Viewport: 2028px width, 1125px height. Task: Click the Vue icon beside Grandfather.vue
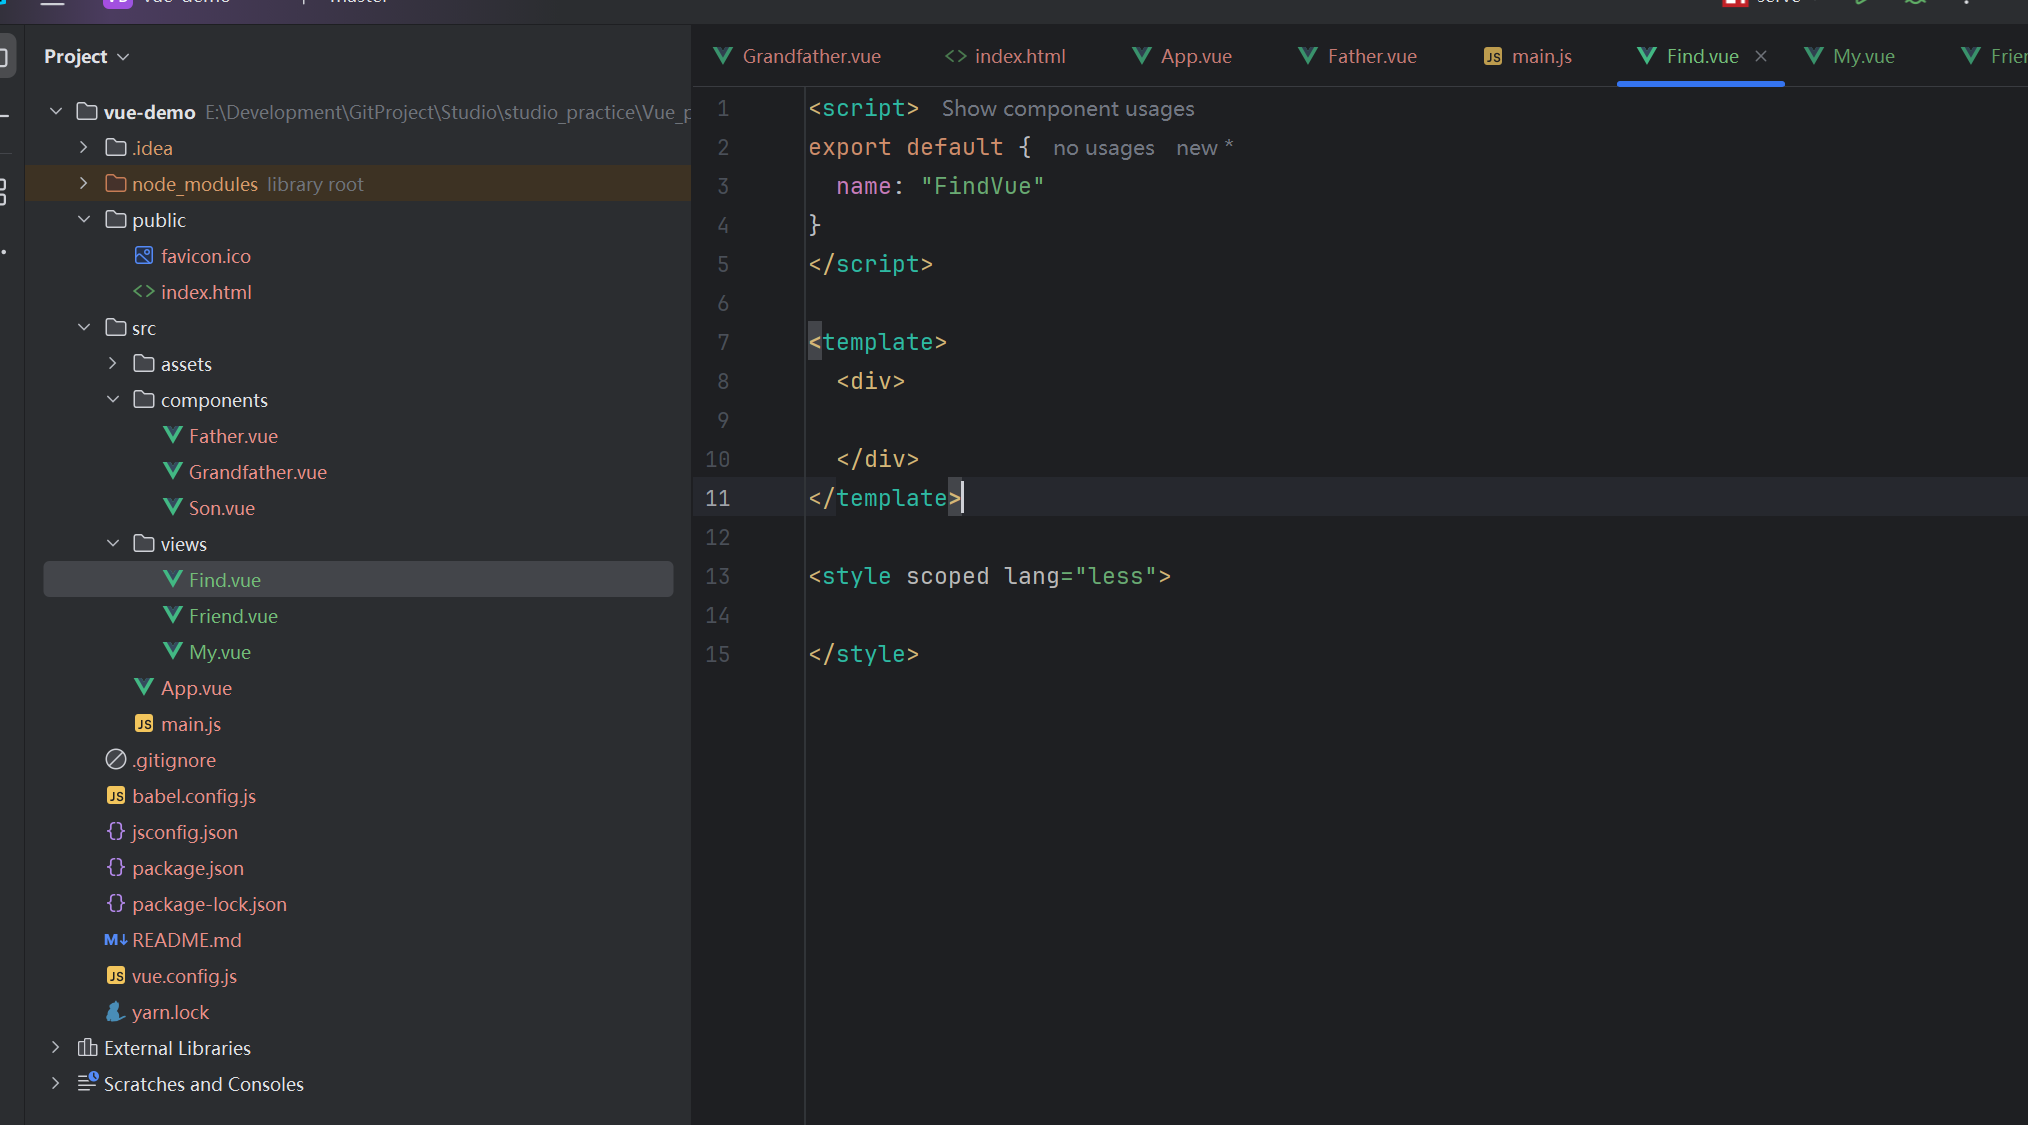pyautogui.click(x=172, y=471)
